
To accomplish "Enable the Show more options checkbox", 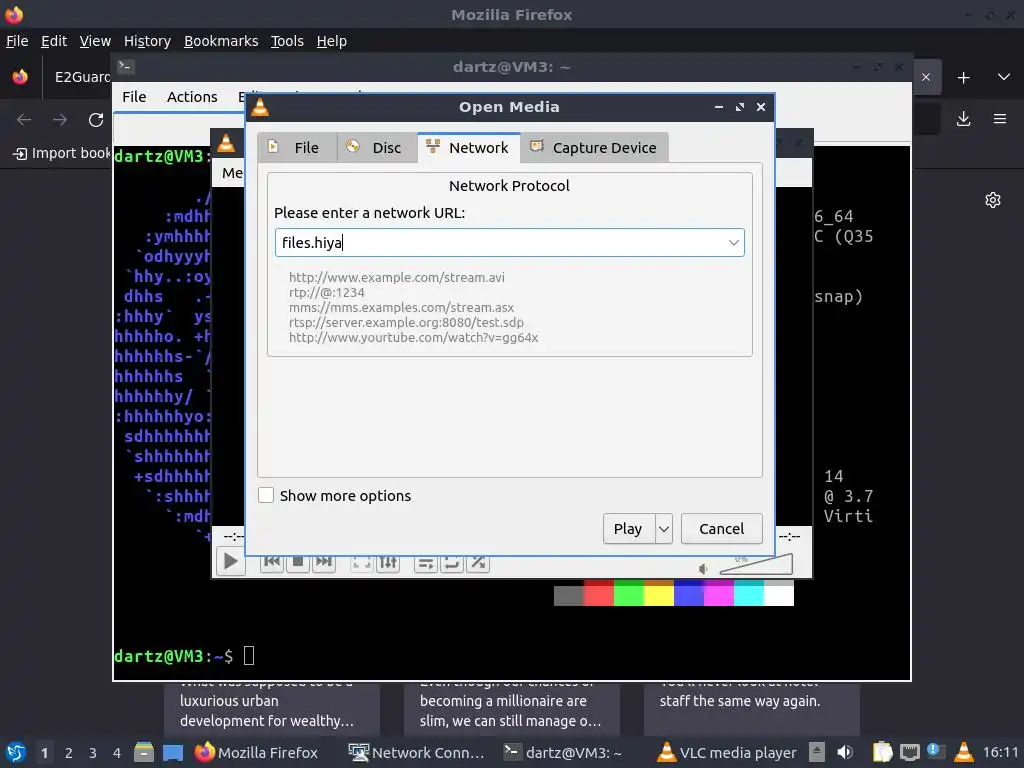I will coord(266,495).
